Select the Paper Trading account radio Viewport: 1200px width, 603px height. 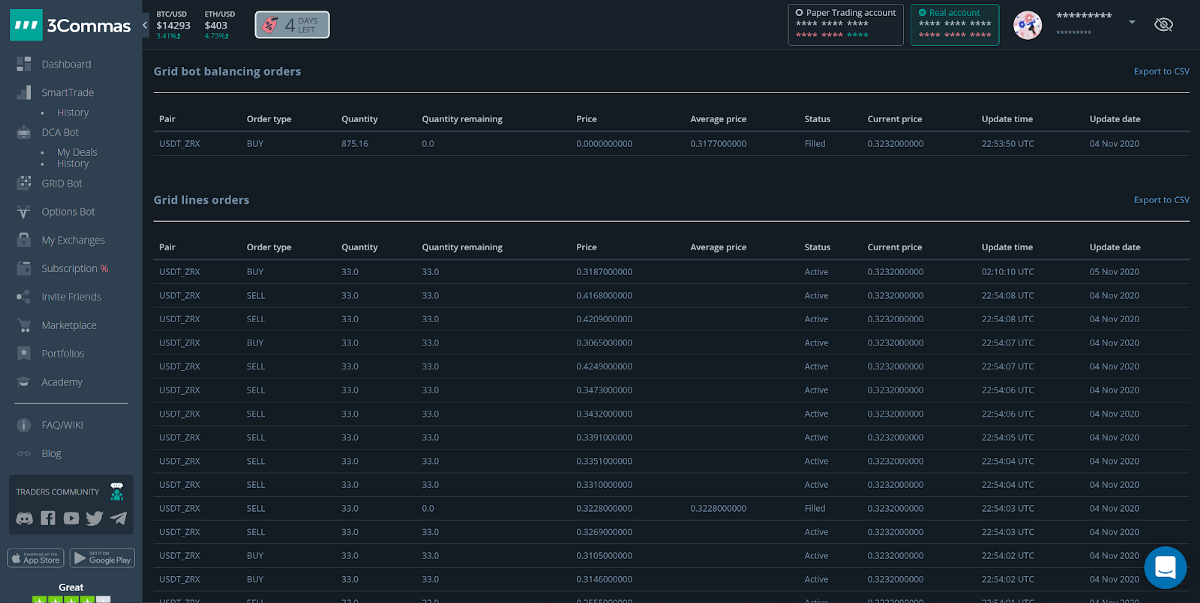pos(799,13)
